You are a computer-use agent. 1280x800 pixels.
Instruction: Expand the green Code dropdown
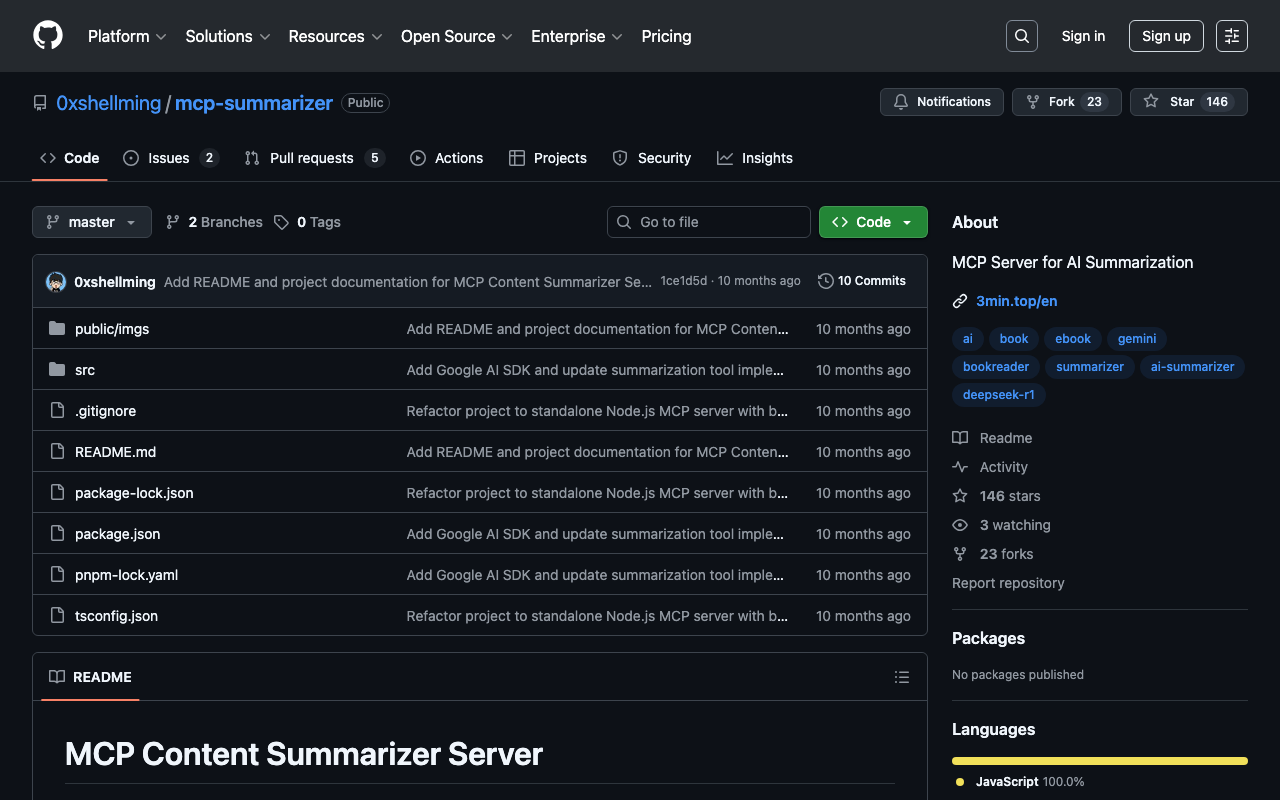pyautogui.click(x=873, y=222)
